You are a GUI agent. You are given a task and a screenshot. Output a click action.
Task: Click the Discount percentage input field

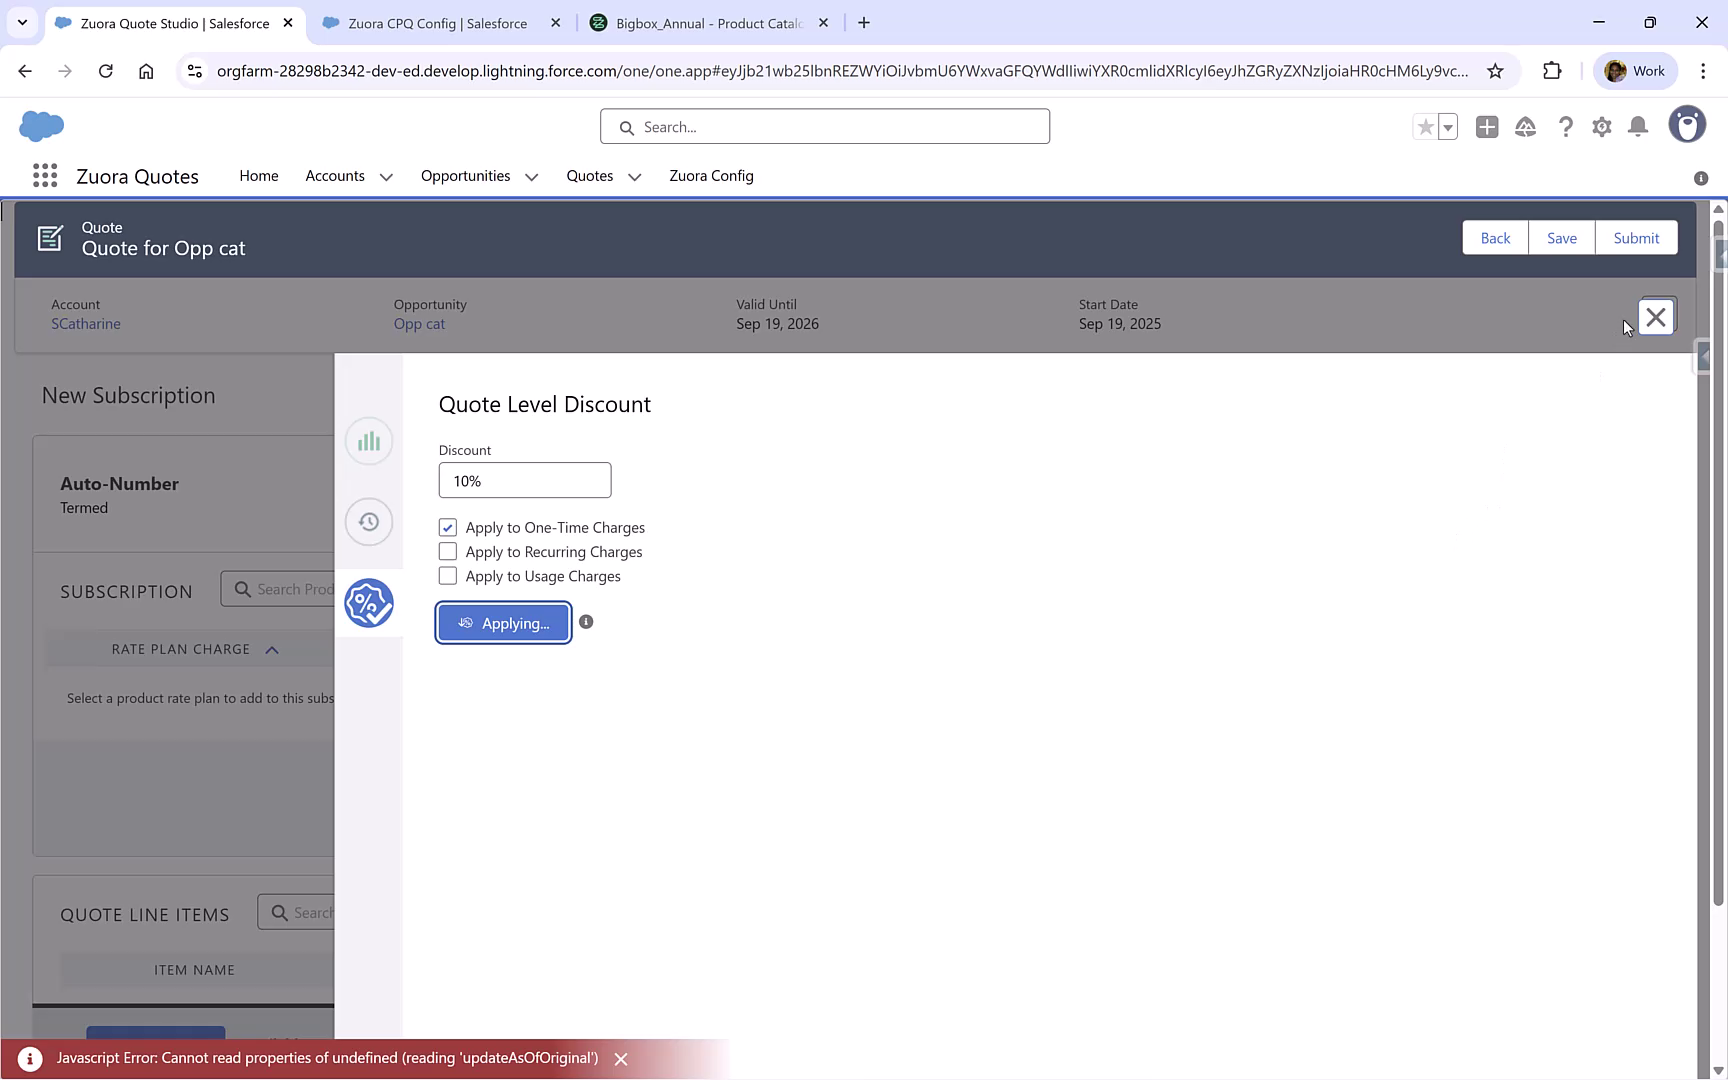tap(524, 480)
